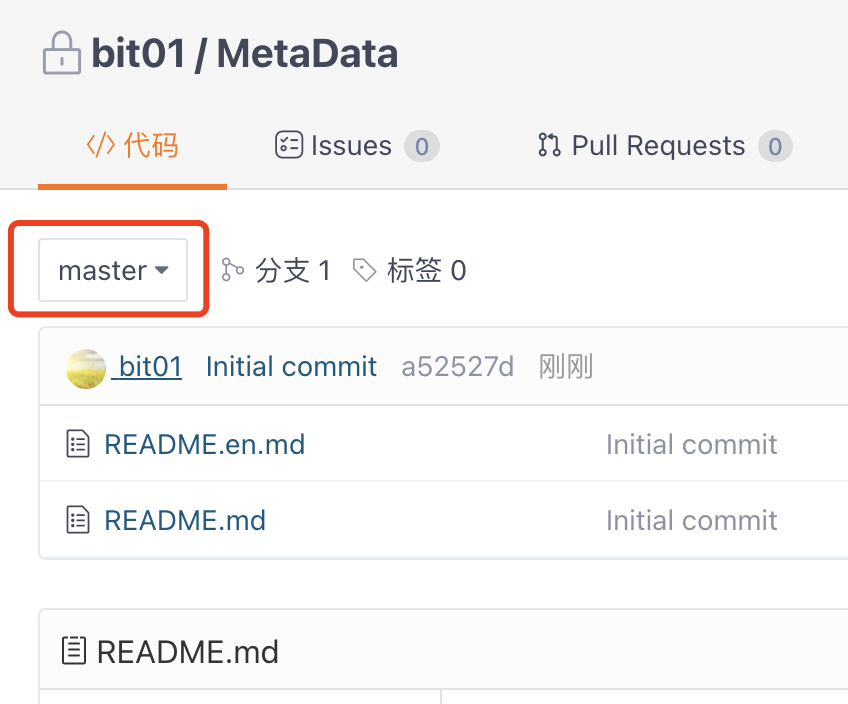848x704 pixels.
Task: Click the bit01 user avatar thumbnail
Action: click(86, 369)
